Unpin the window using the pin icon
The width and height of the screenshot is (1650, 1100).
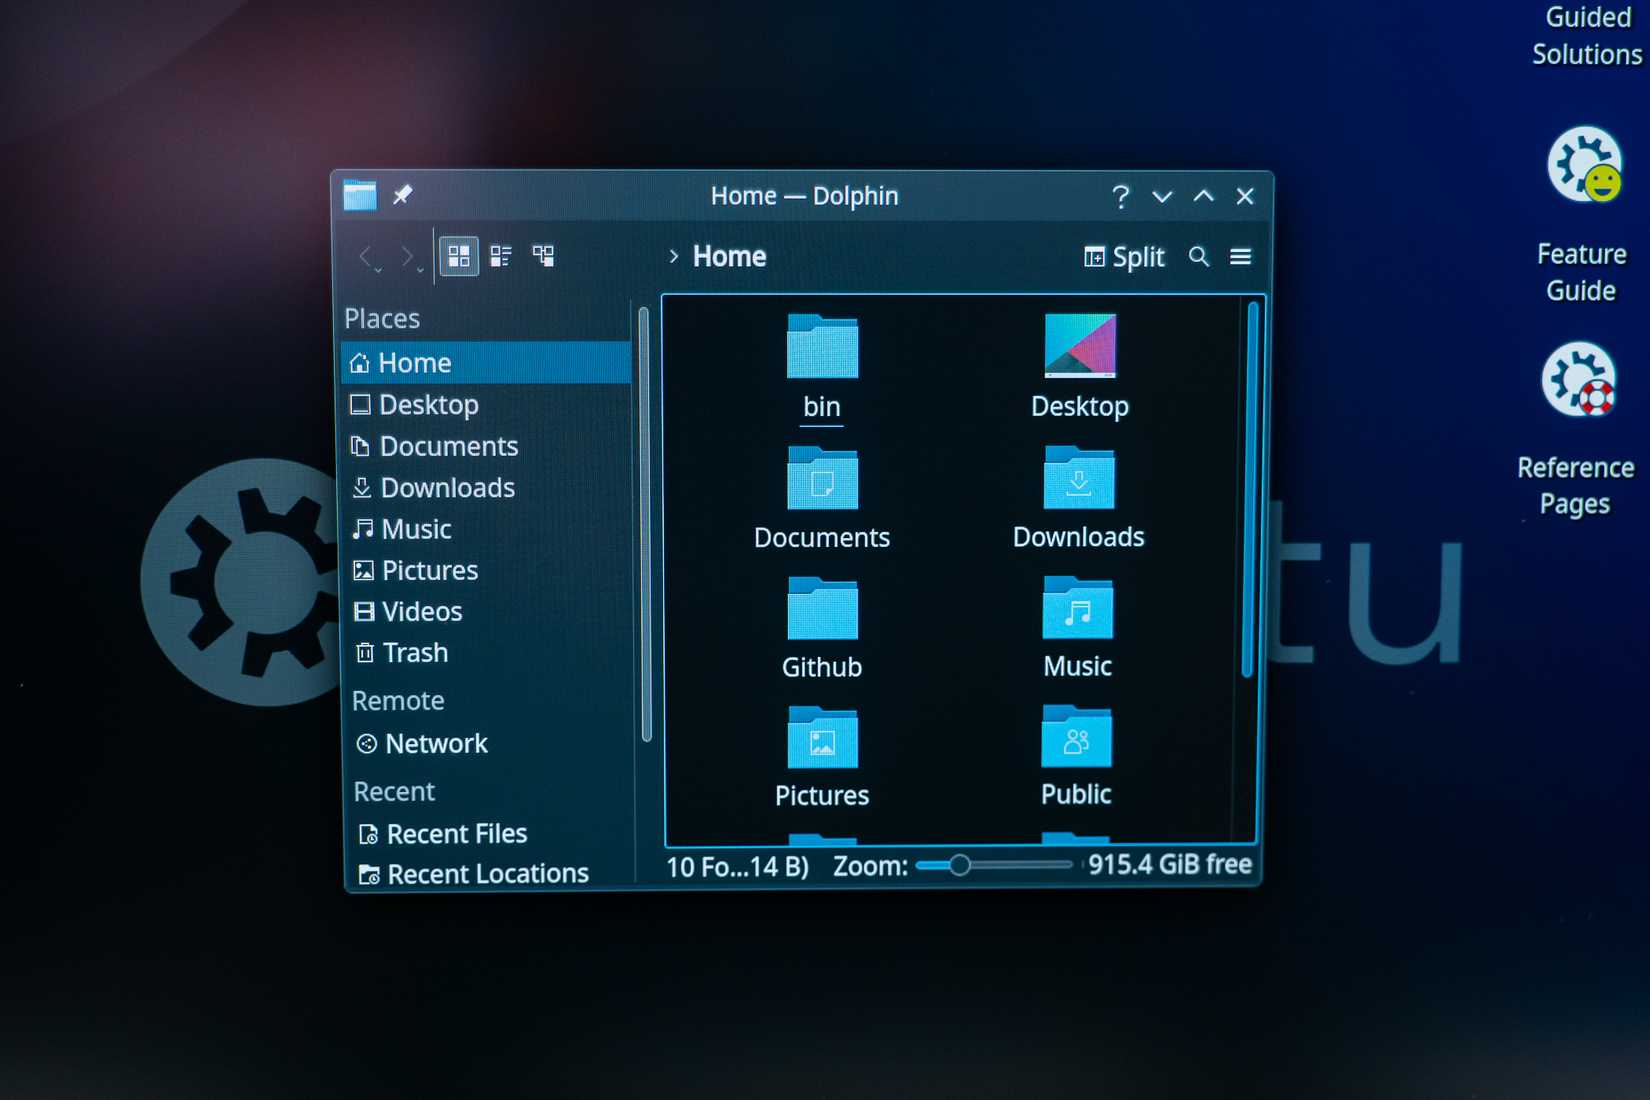click(402, 195)
